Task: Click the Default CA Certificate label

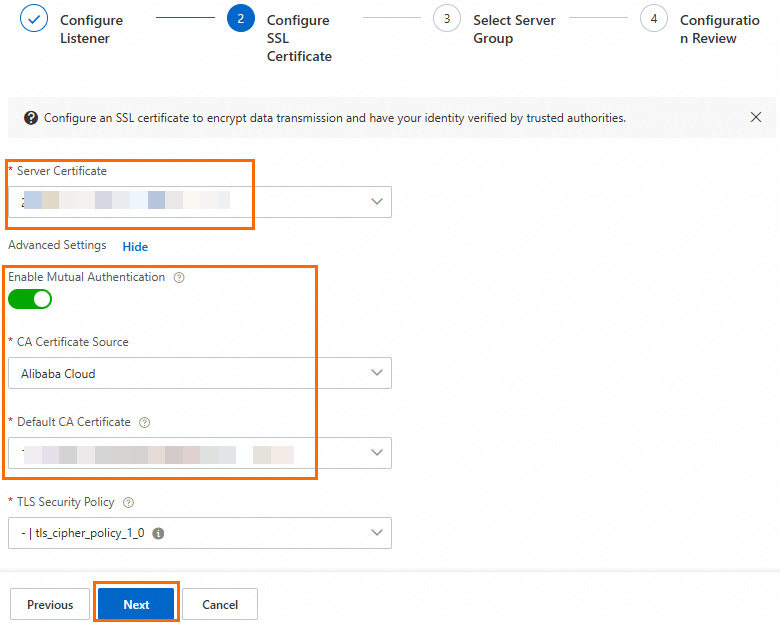Action: pyautogui.click(x=74, y=422)
